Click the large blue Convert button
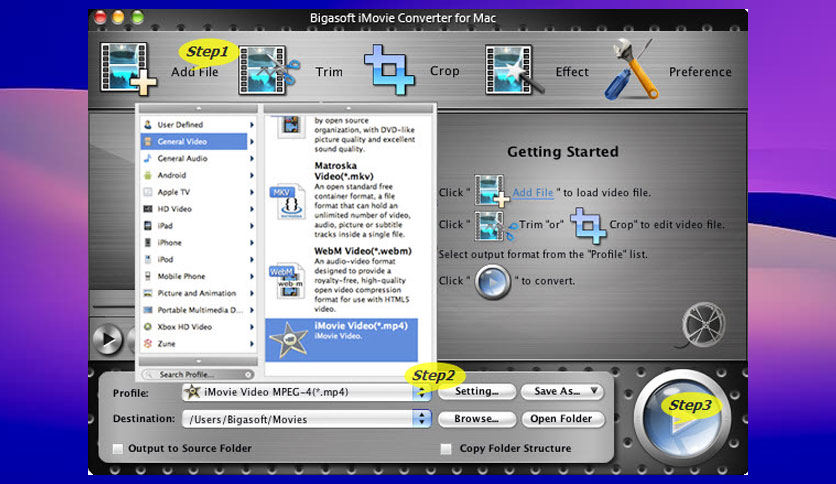The width and height of the screenshot is (836, 484). click(682, 417)
